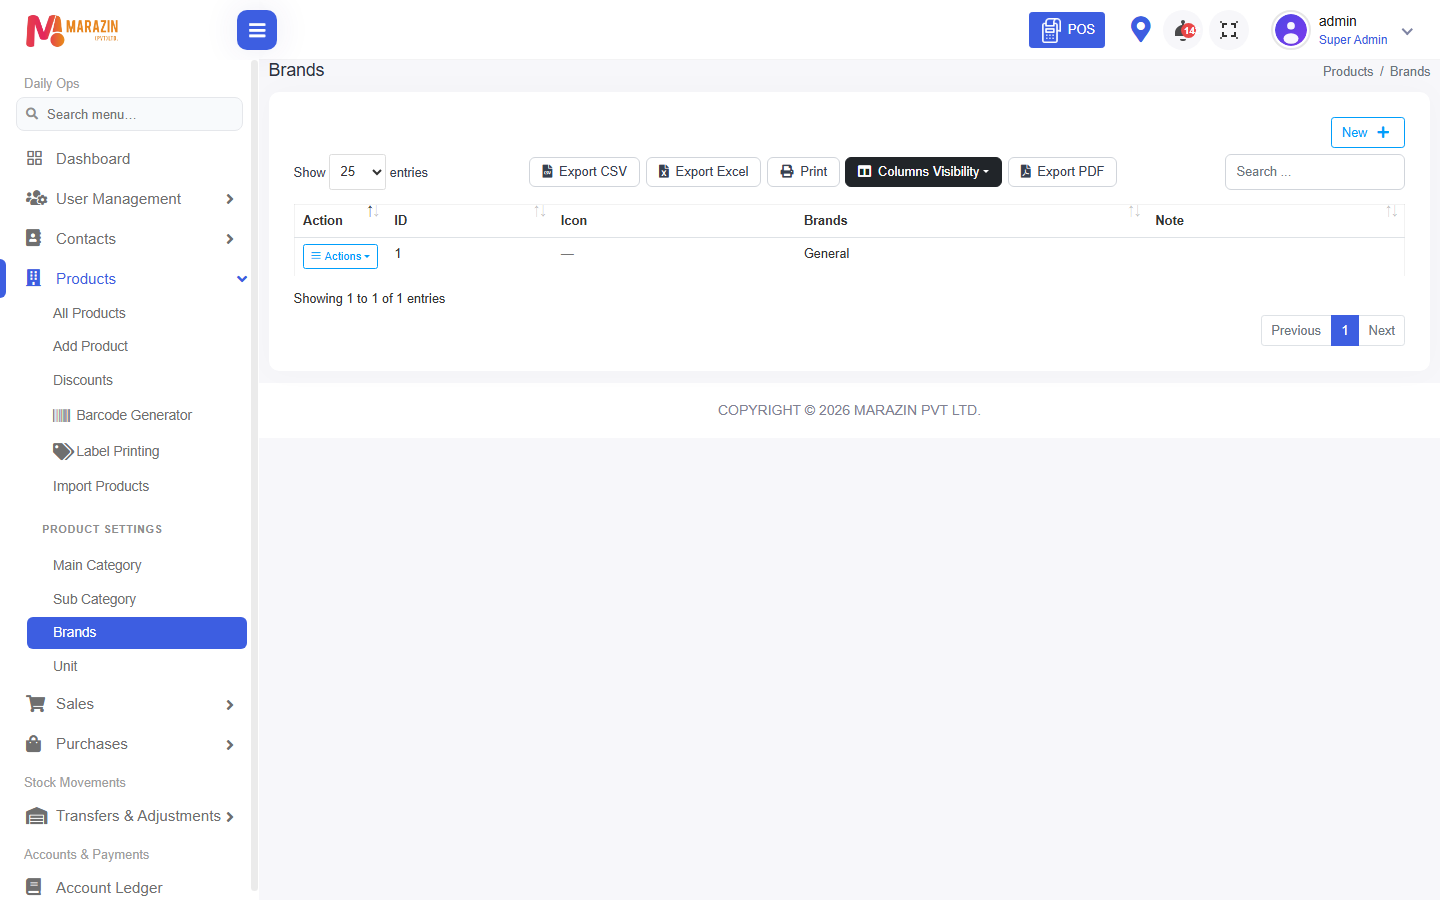Expand the Purchases menu

pos(130,744)
